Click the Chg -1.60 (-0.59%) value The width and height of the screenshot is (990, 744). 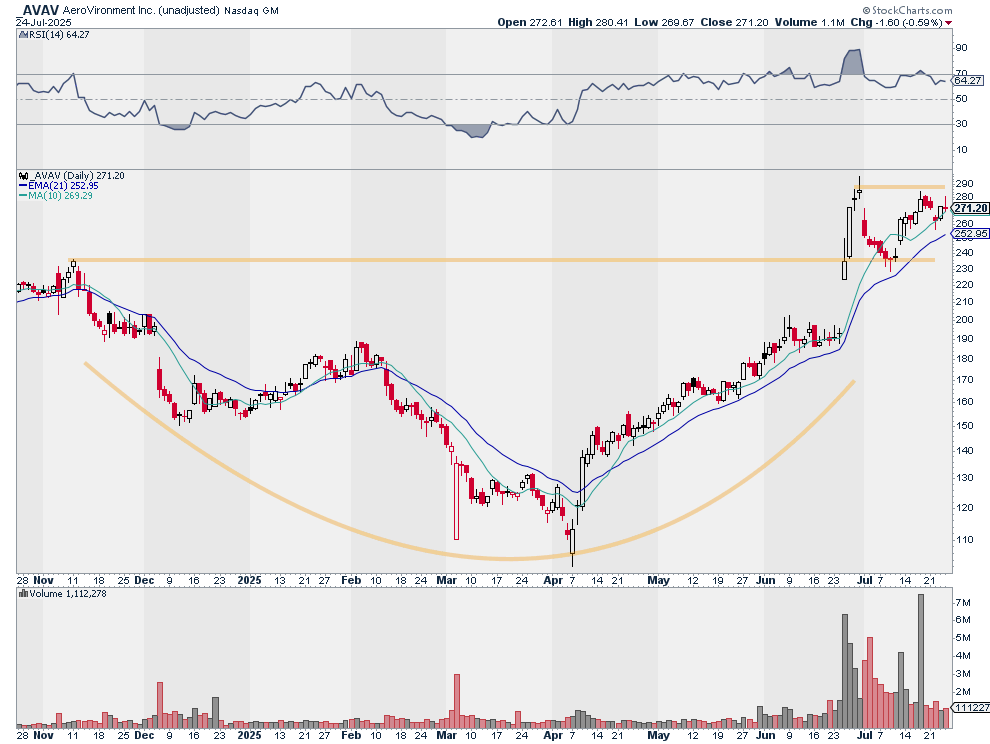tap(896, 22)
